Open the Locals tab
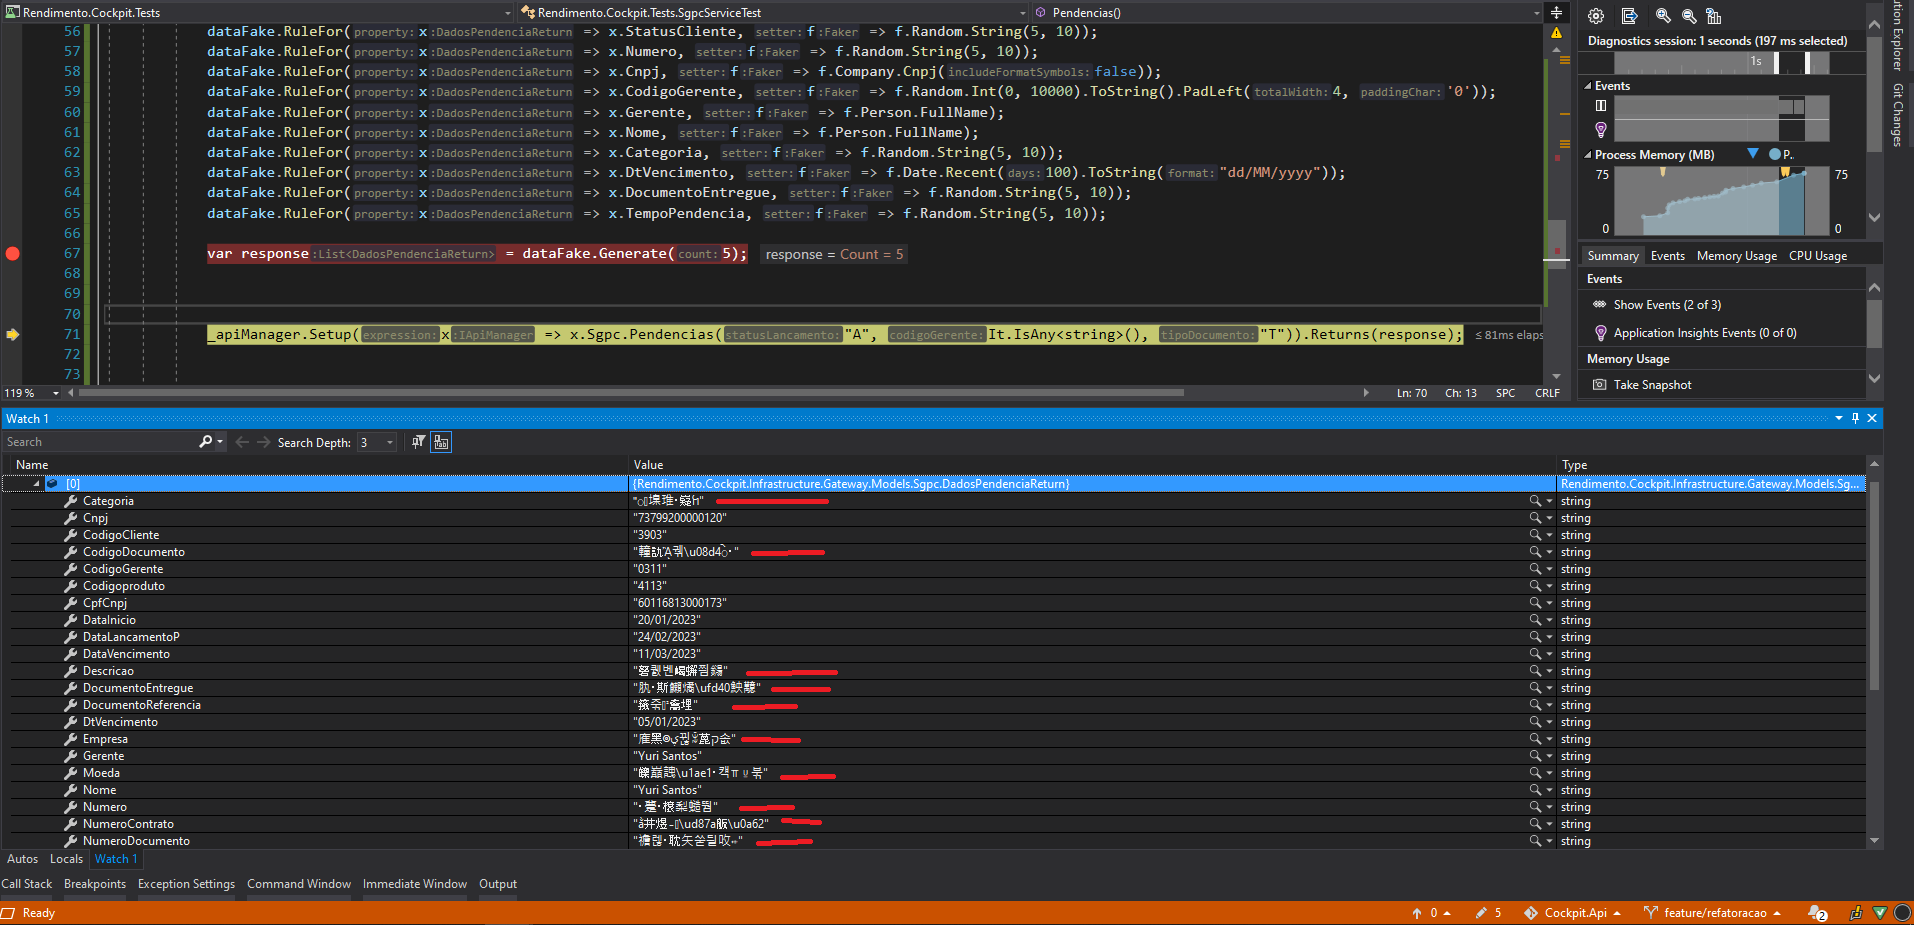 (x=66, y=859)
